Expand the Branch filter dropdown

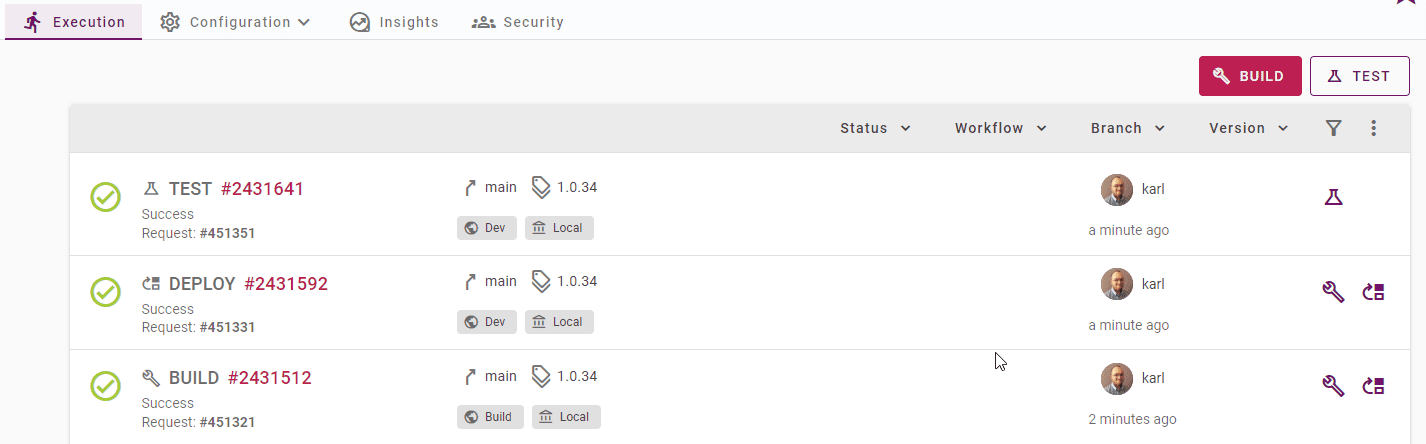tap(1128, 128)
